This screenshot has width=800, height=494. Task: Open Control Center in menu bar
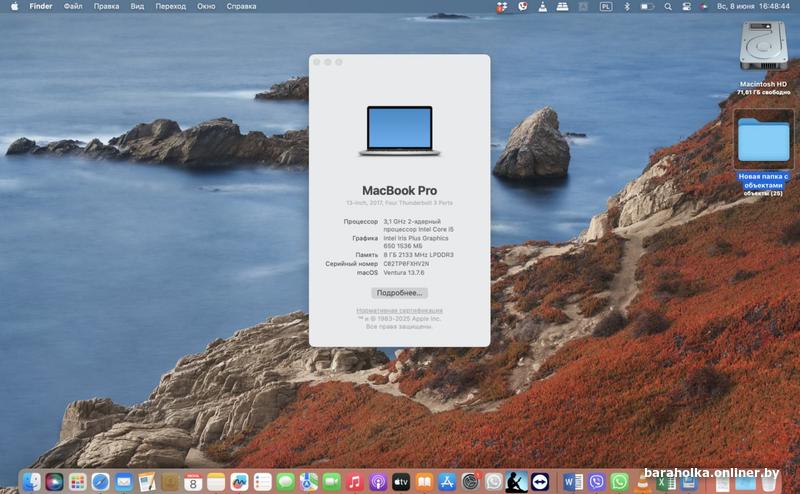(687, 6)
